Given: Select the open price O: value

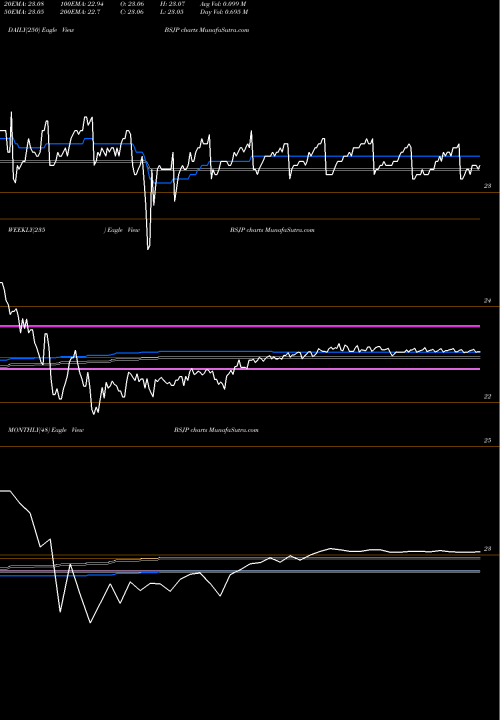Looking at the screenshot, I should tap(132, 4).
